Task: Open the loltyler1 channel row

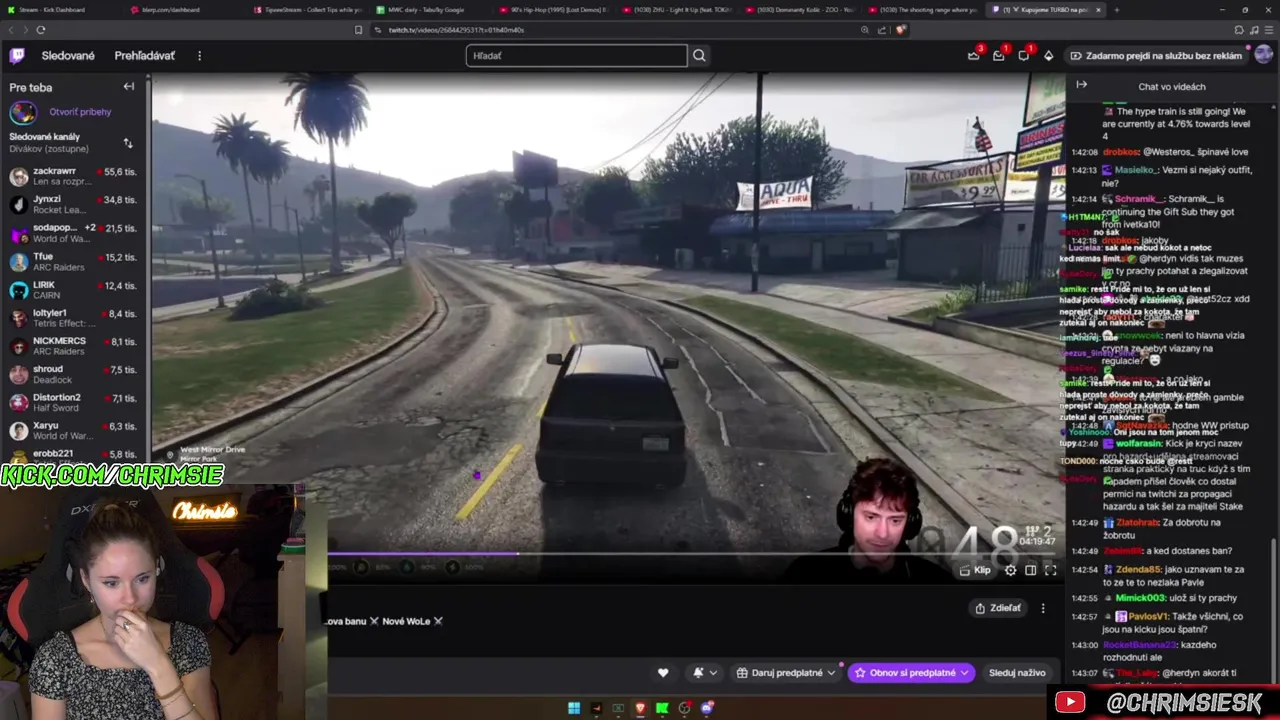Action: (73, 317)
